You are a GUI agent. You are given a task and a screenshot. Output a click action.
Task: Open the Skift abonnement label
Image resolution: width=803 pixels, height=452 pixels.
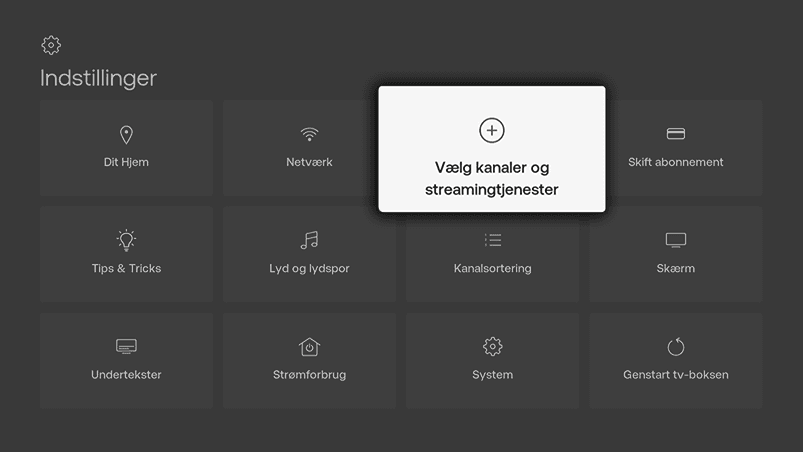(675, 162)
